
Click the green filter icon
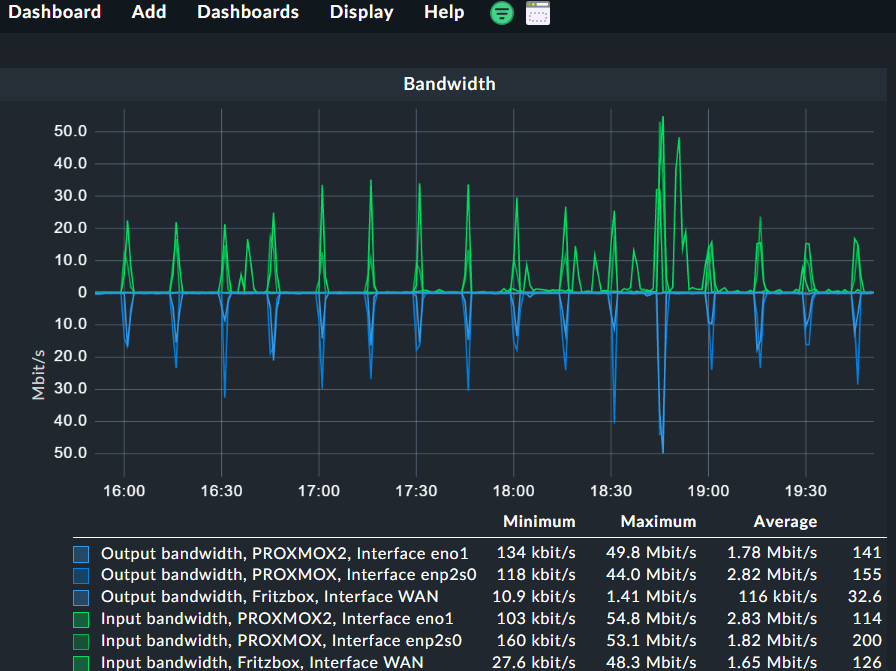click(x=502, y=13)
